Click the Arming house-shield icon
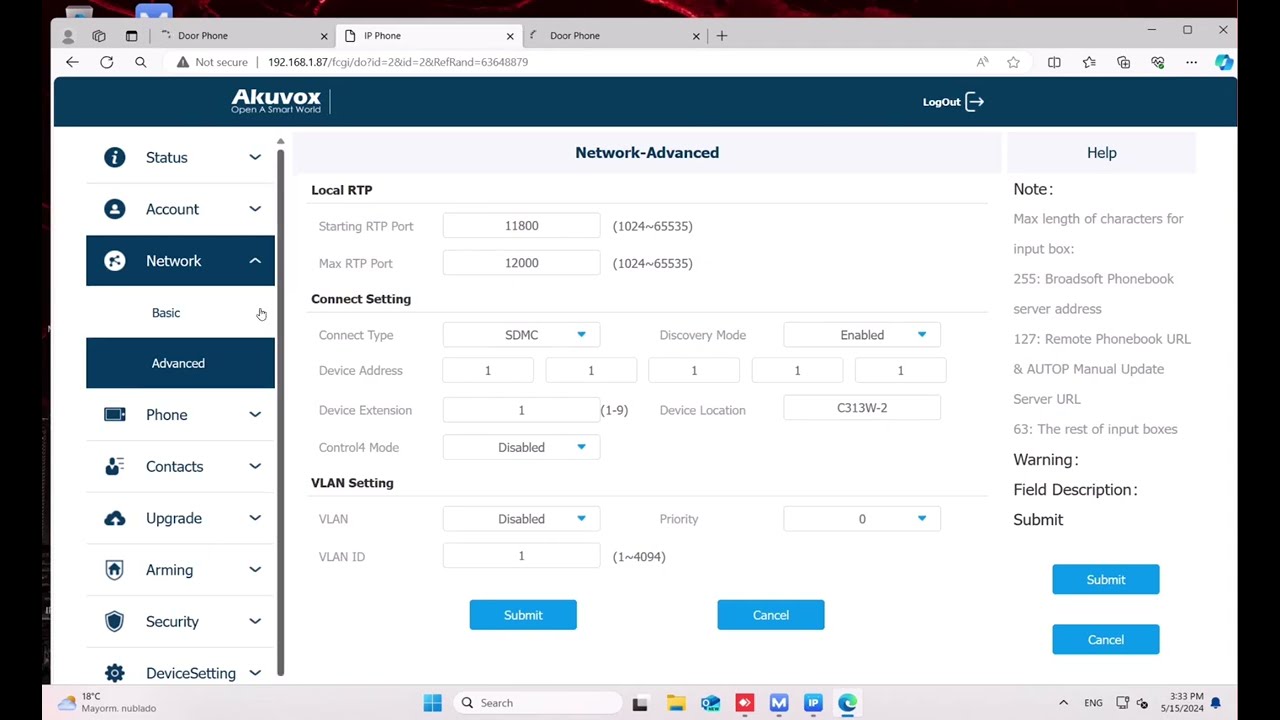 click(x=115, y=570)
